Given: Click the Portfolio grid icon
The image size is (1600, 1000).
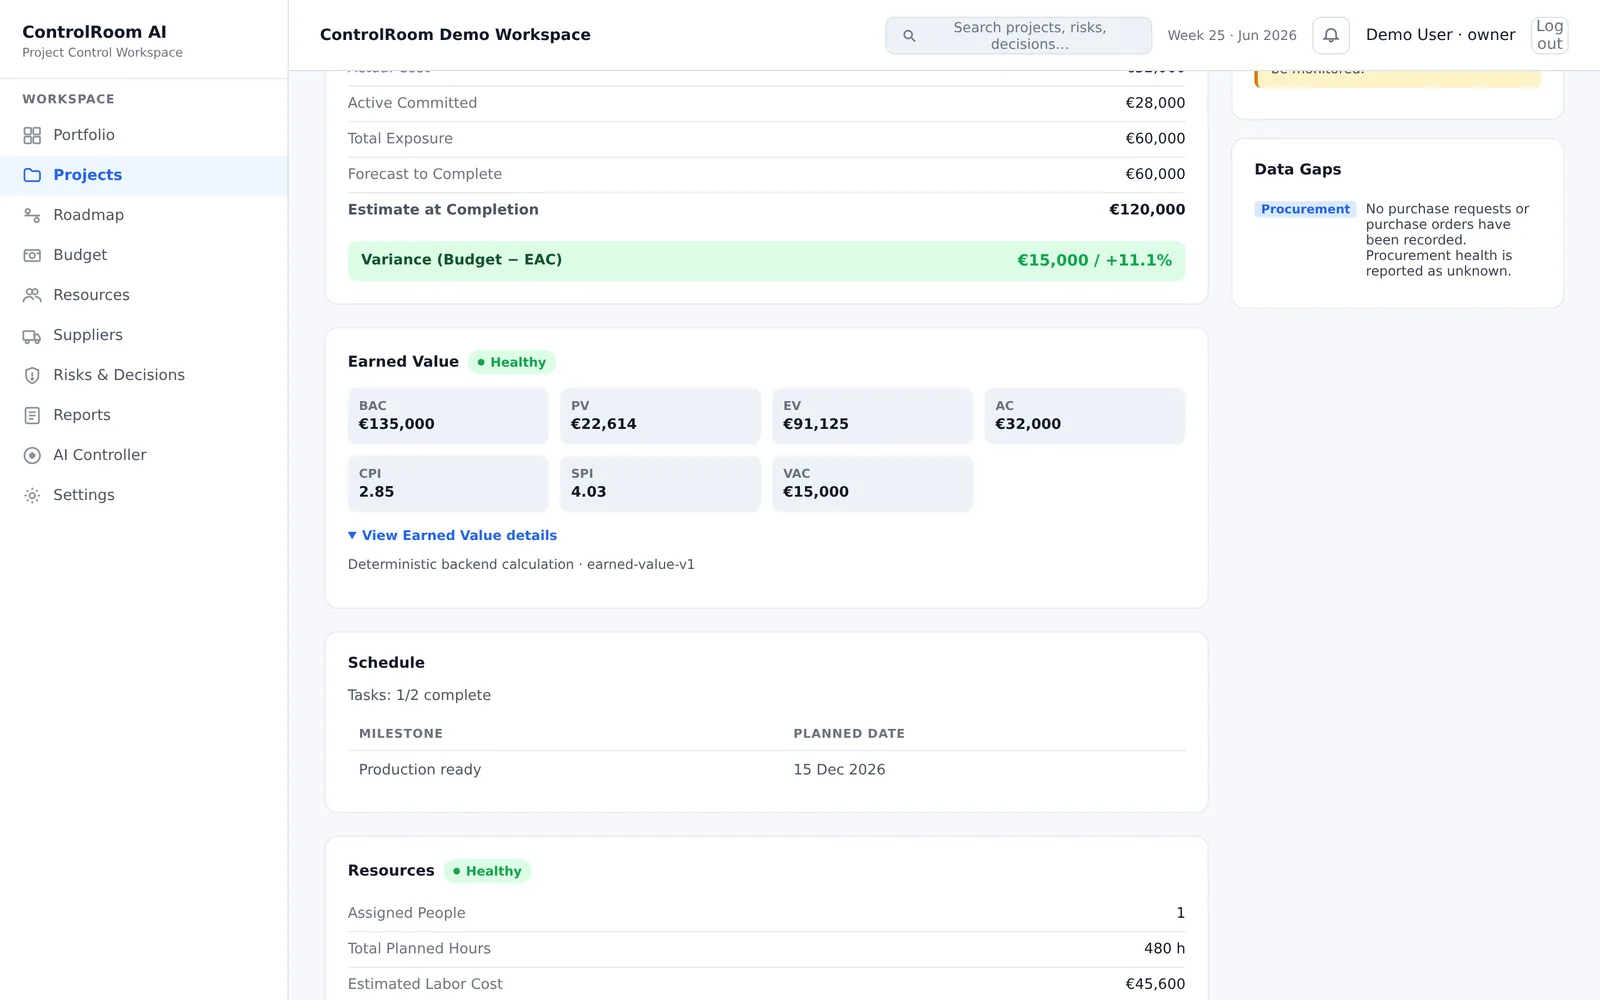Looking at the screenshot, I should [x=32, y=135].
